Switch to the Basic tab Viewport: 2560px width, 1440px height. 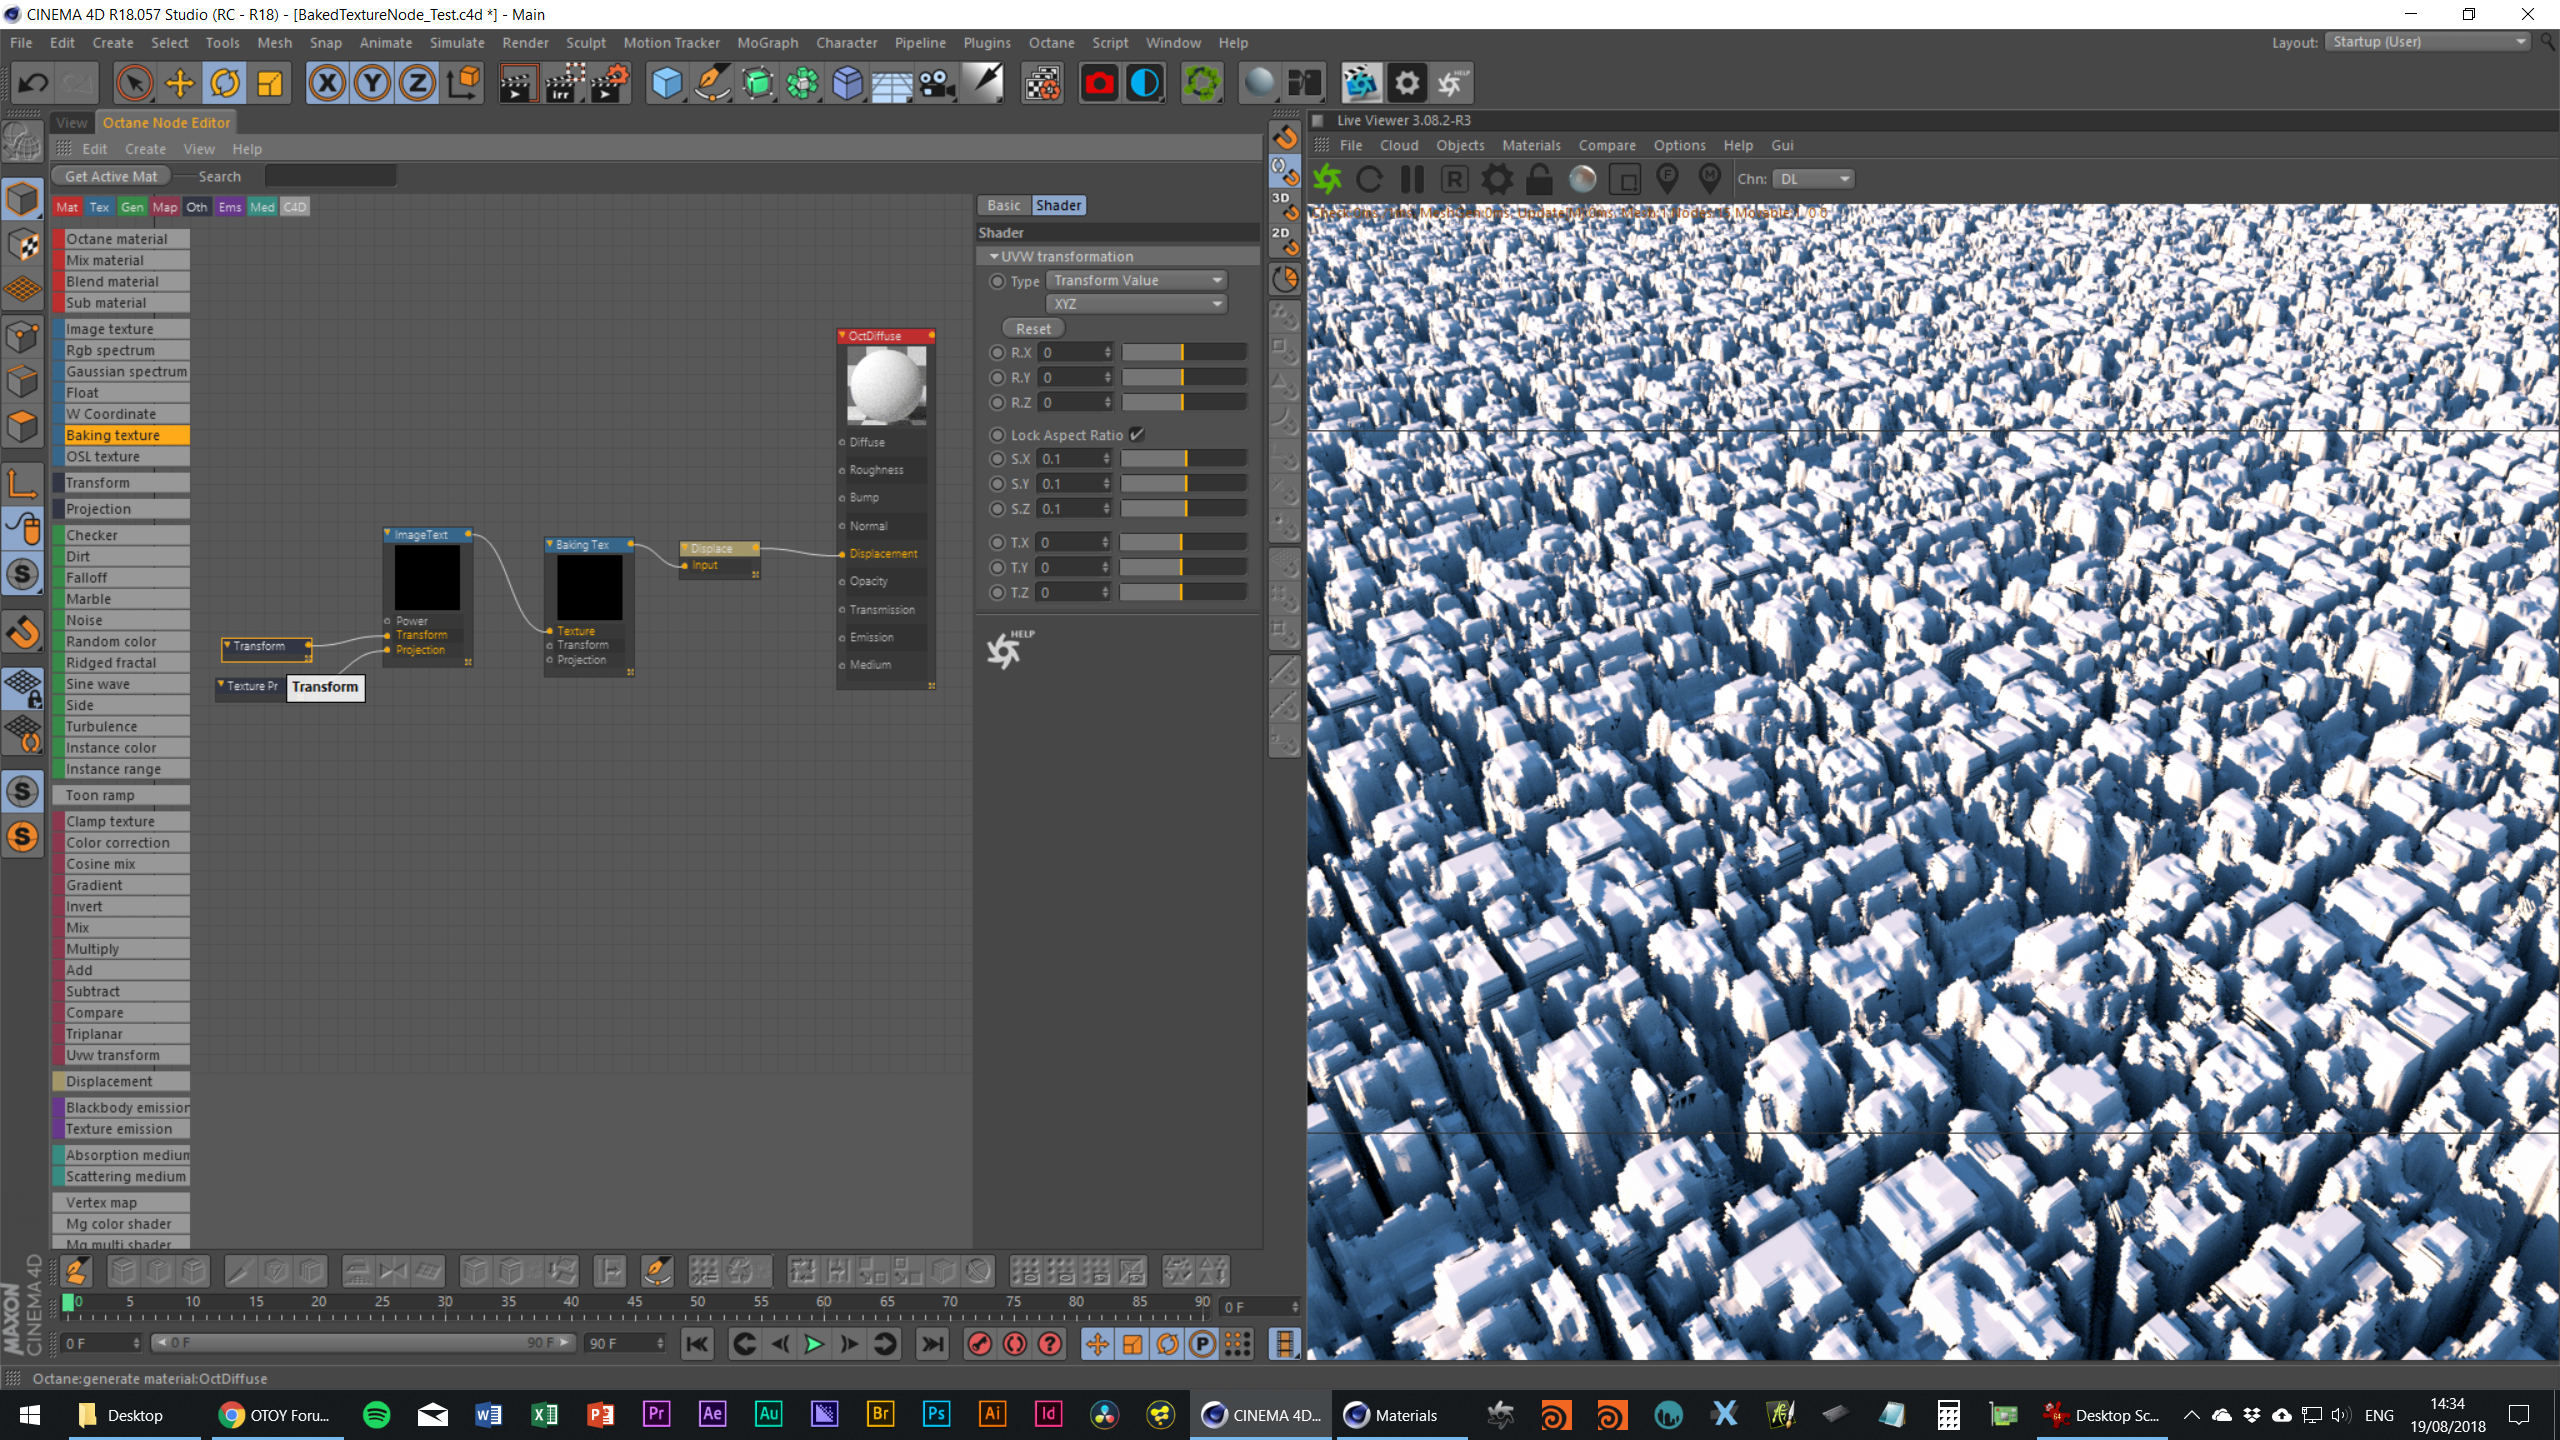click(x=1003, y=206)
